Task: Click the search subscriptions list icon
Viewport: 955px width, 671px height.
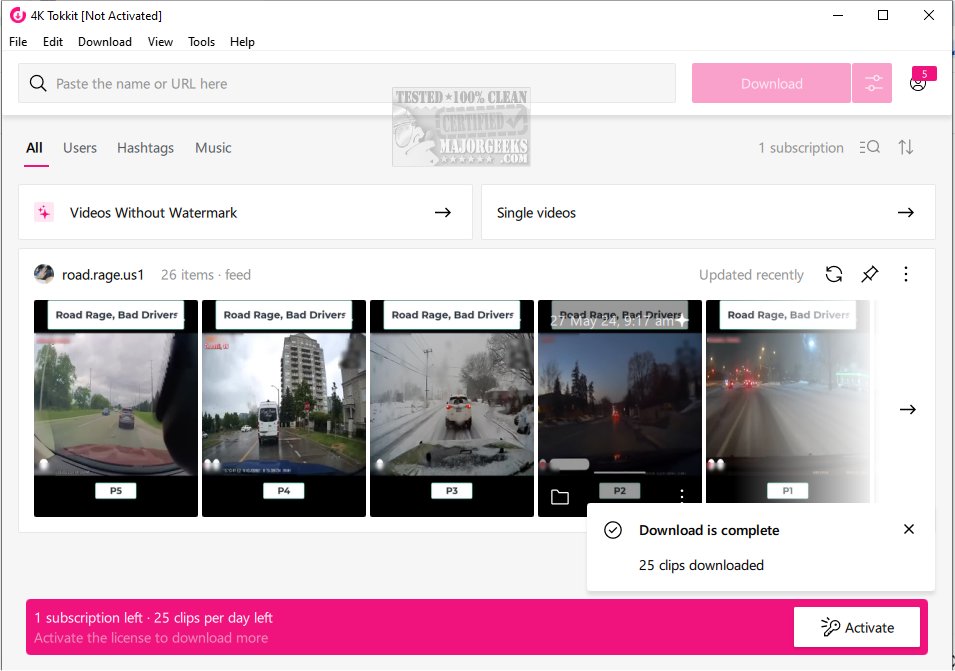Action: (869, 147)
